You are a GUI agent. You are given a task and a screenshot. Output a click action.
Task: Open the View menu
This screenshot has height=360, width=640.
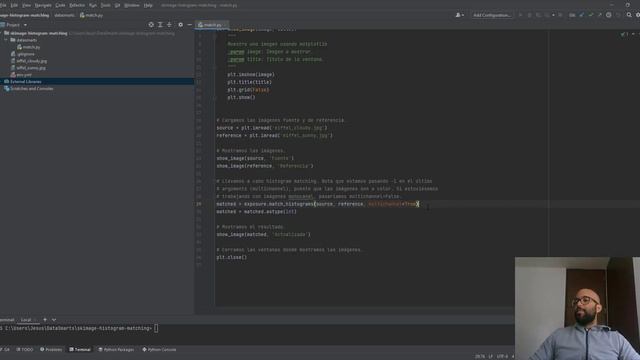(27, 5)
